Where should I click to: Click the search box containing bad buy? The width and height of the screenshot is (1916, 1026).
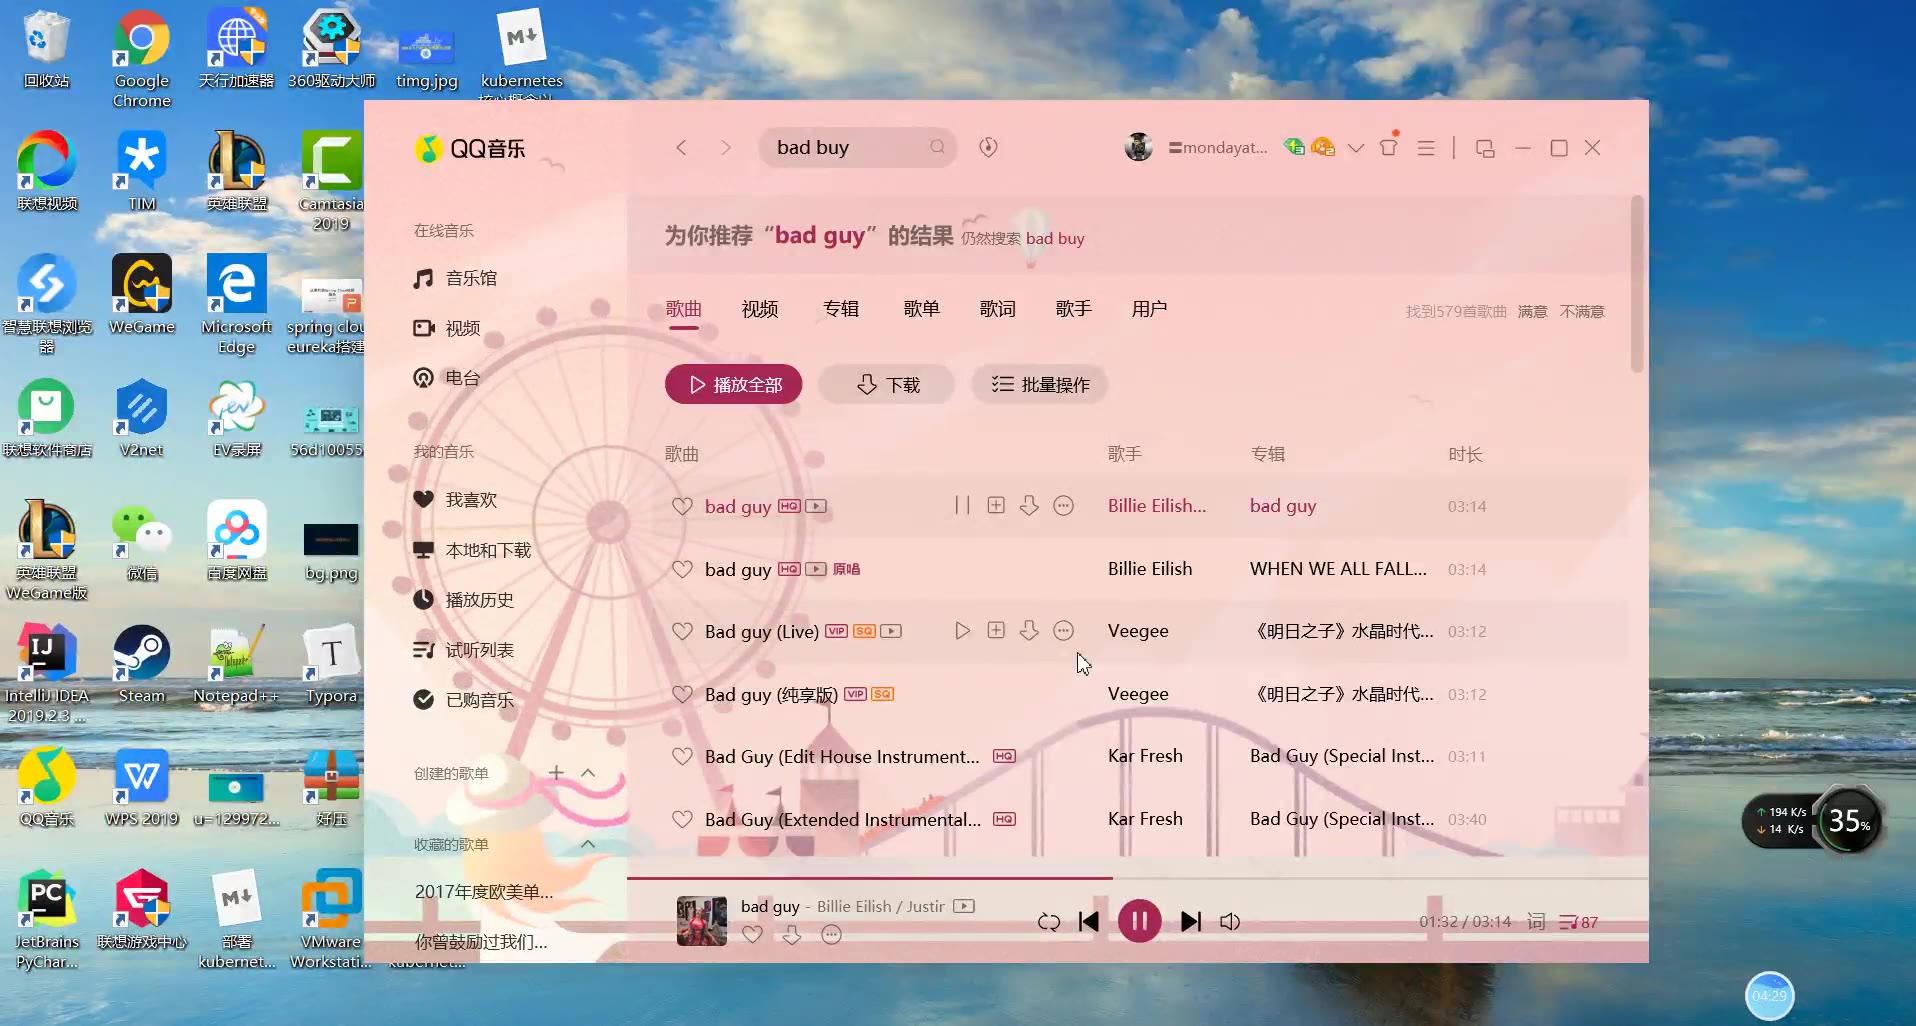857,147
